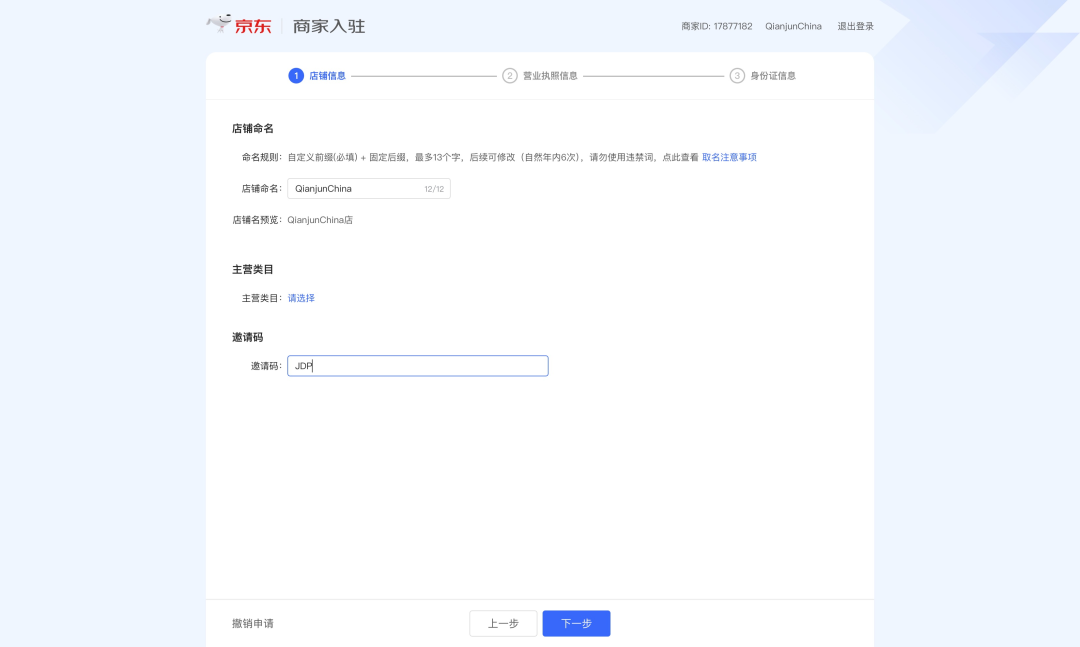Focus the 店铺命名 input containing QianjunChina
The width and height of the screenshot is (1080, 647).
click(x=355, y=188)
